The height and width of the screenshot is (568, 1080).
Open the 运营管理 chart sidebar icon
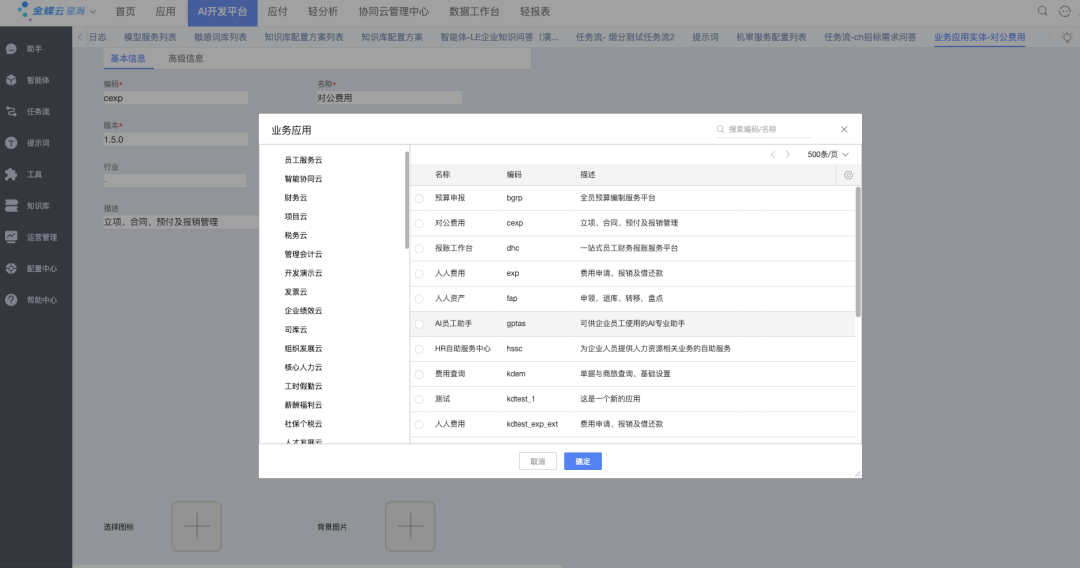(x=11, y=237)
